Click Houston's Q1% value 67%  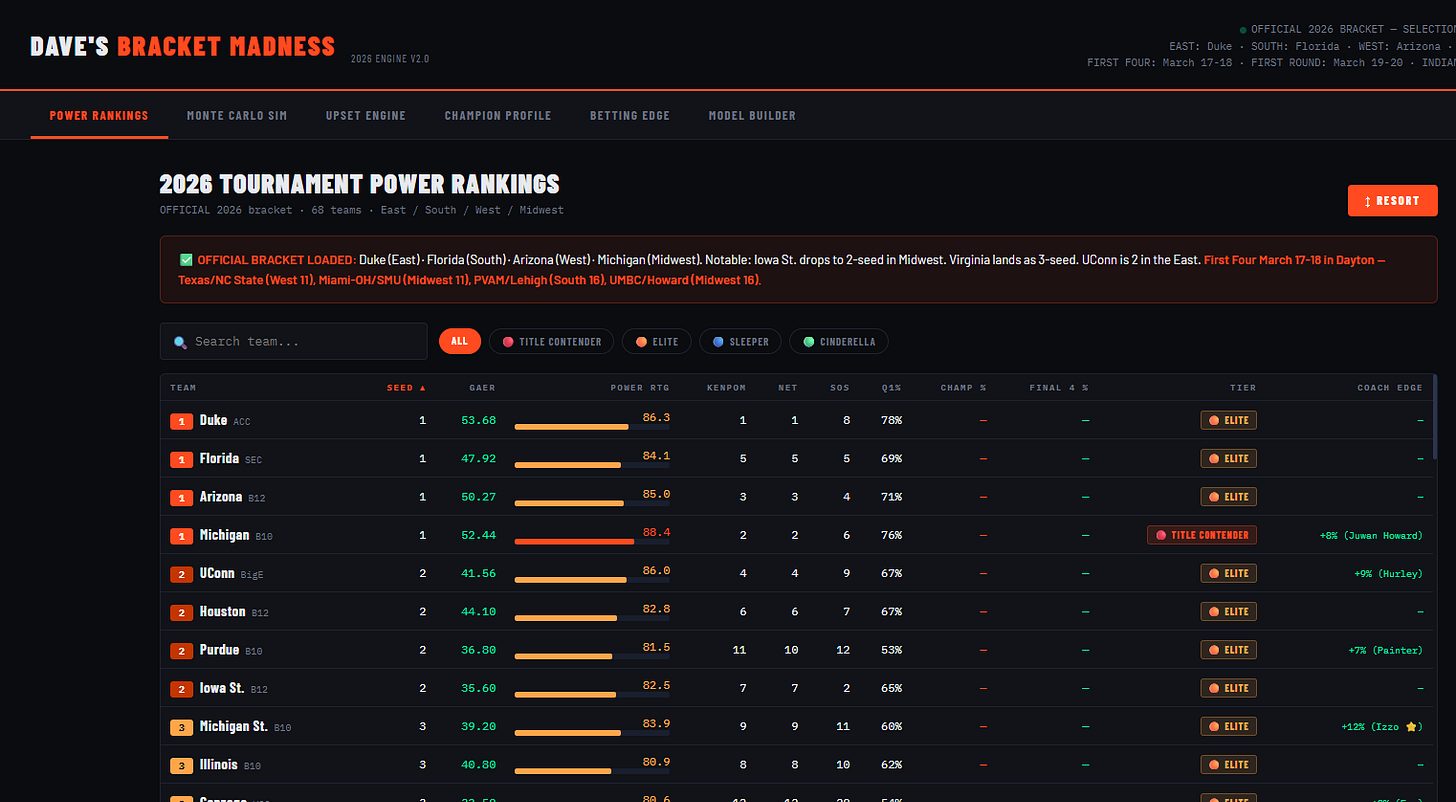pos(892,612)
